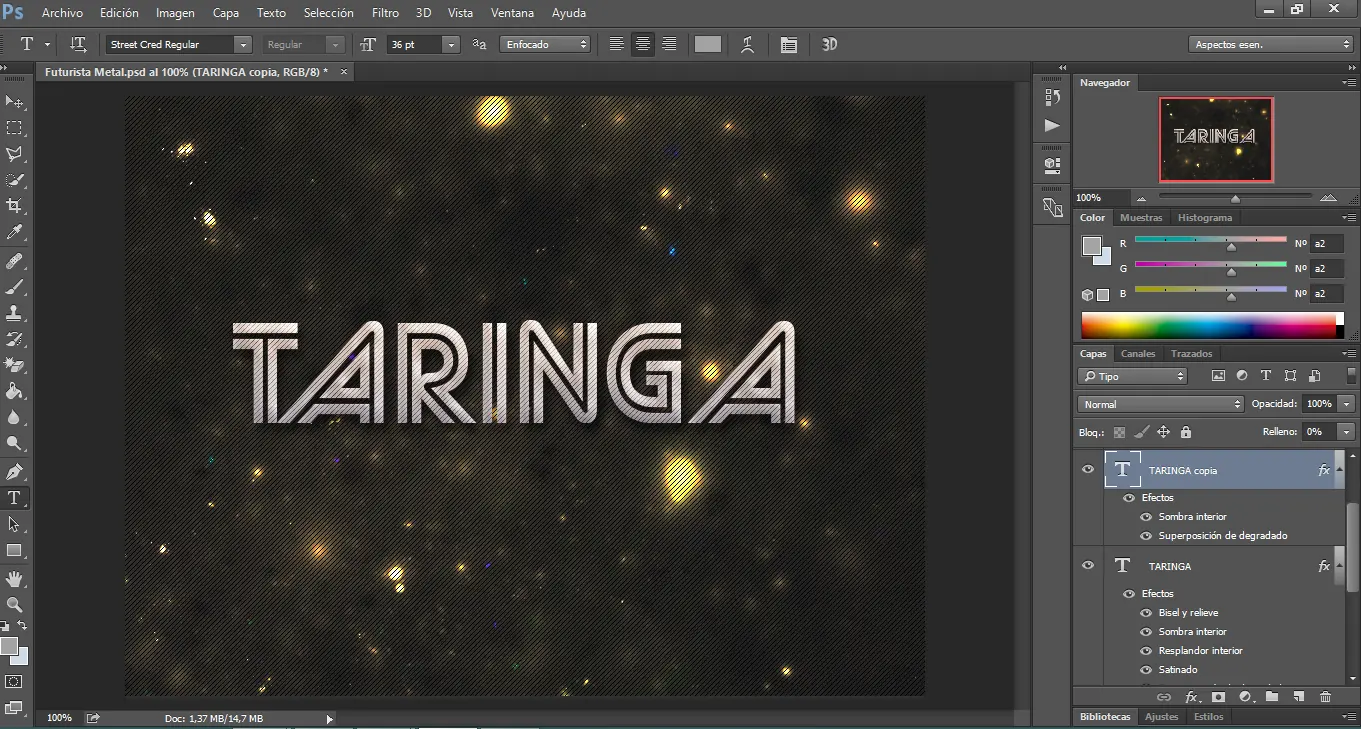The width and height of the screenshot is (1361, 729).
Task: Open the Capa menu
Action: click(x=226, y=13)
